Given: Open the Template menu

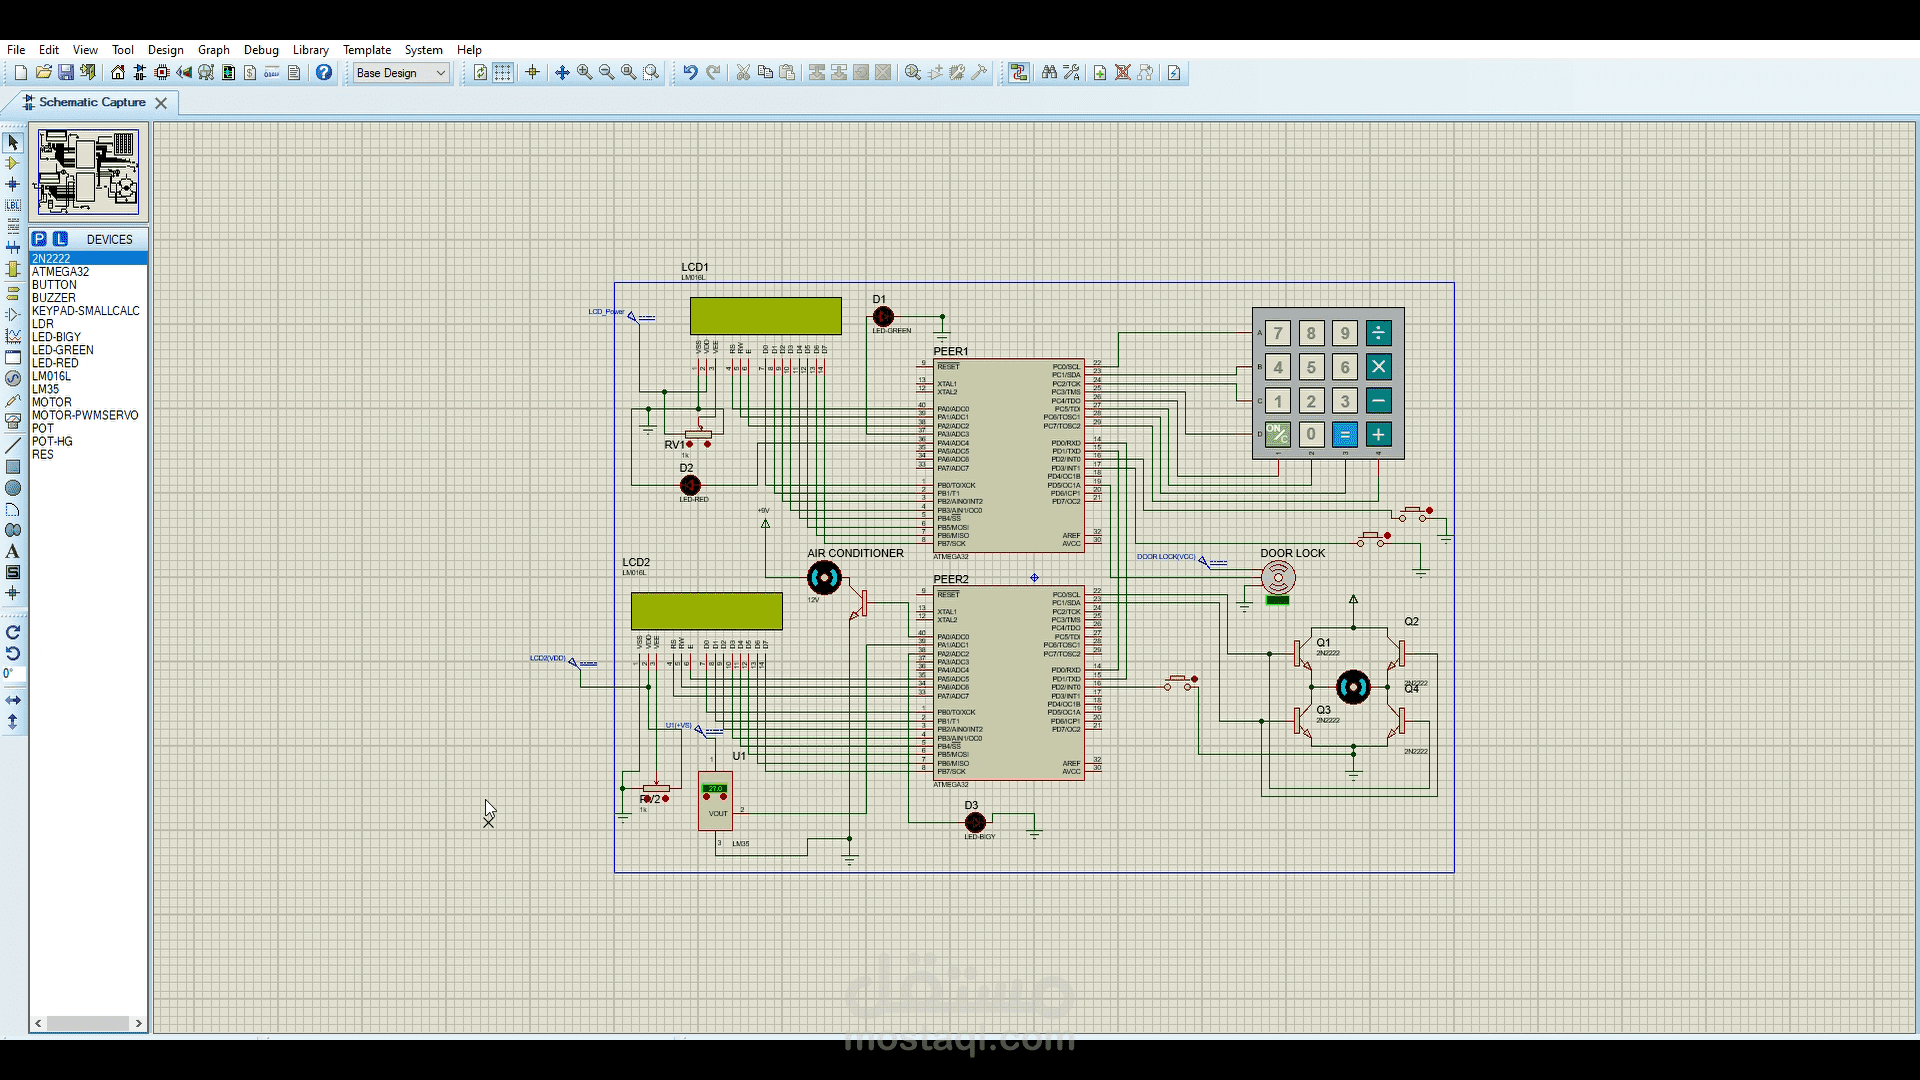Looking at the screenshot, I should (x=367, y=49).
